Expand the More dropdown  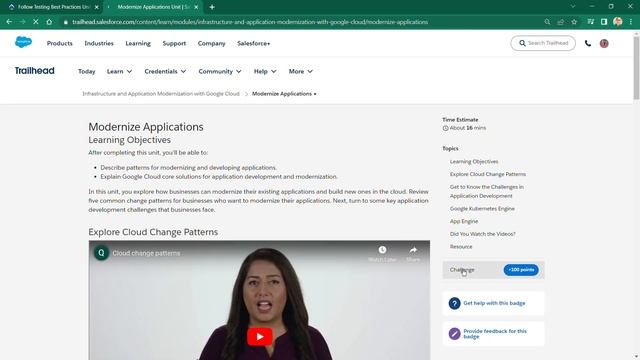[300, 71]
